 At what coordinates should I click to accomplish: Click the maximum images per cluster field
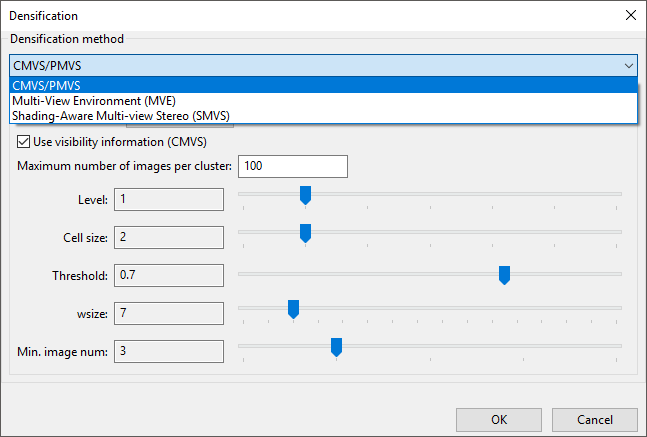tap(292, 165)
